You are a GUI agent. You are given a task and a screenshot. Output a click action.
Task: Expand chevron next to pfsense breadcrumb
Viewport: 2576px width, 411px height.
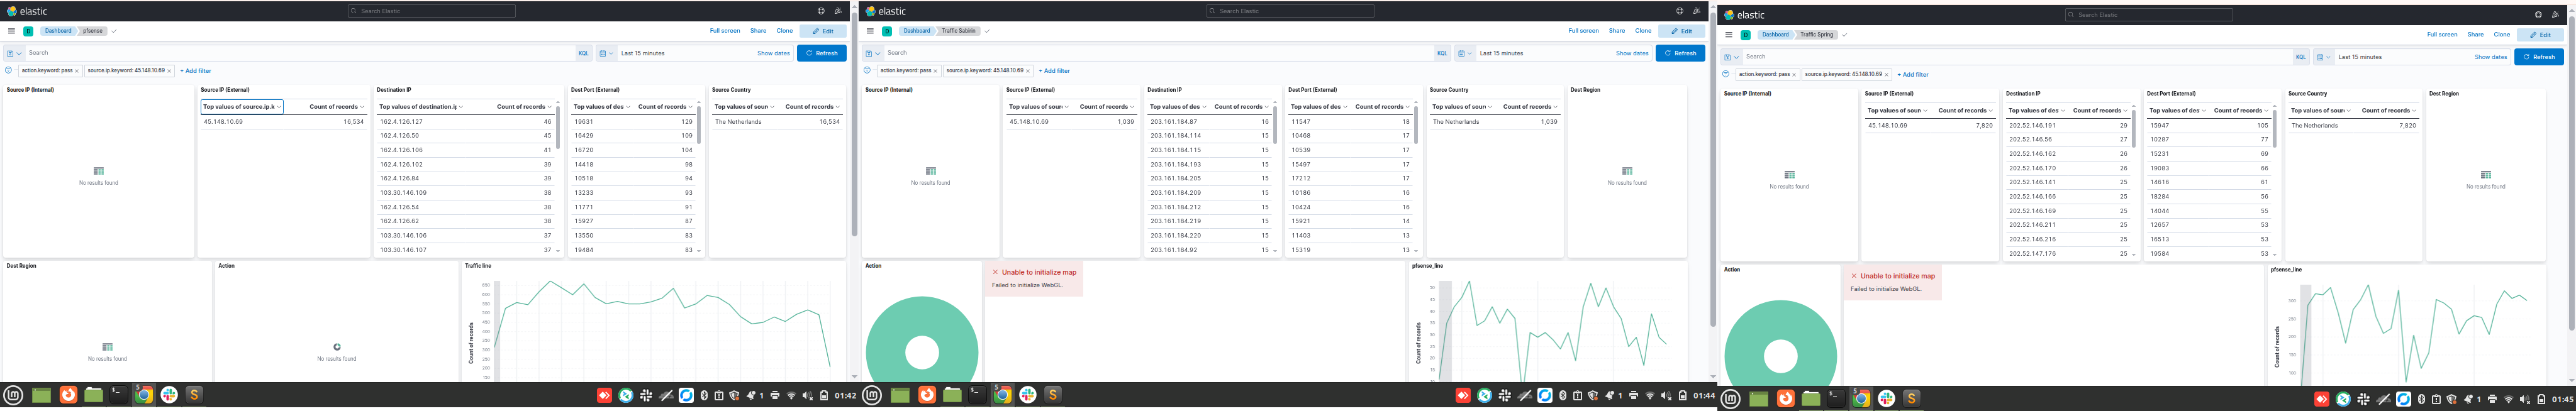[x=114, y=31]
